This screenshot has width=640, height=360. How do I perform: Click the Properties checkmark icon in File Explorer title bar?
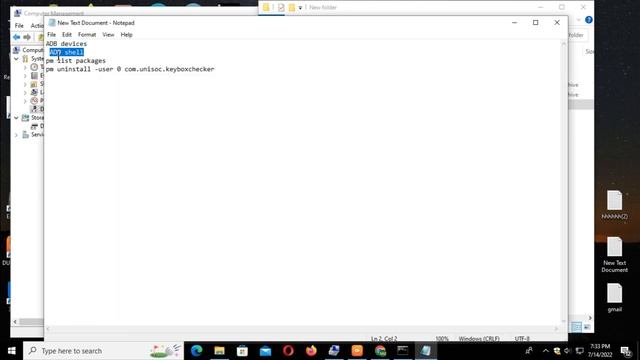coord(281,7)
